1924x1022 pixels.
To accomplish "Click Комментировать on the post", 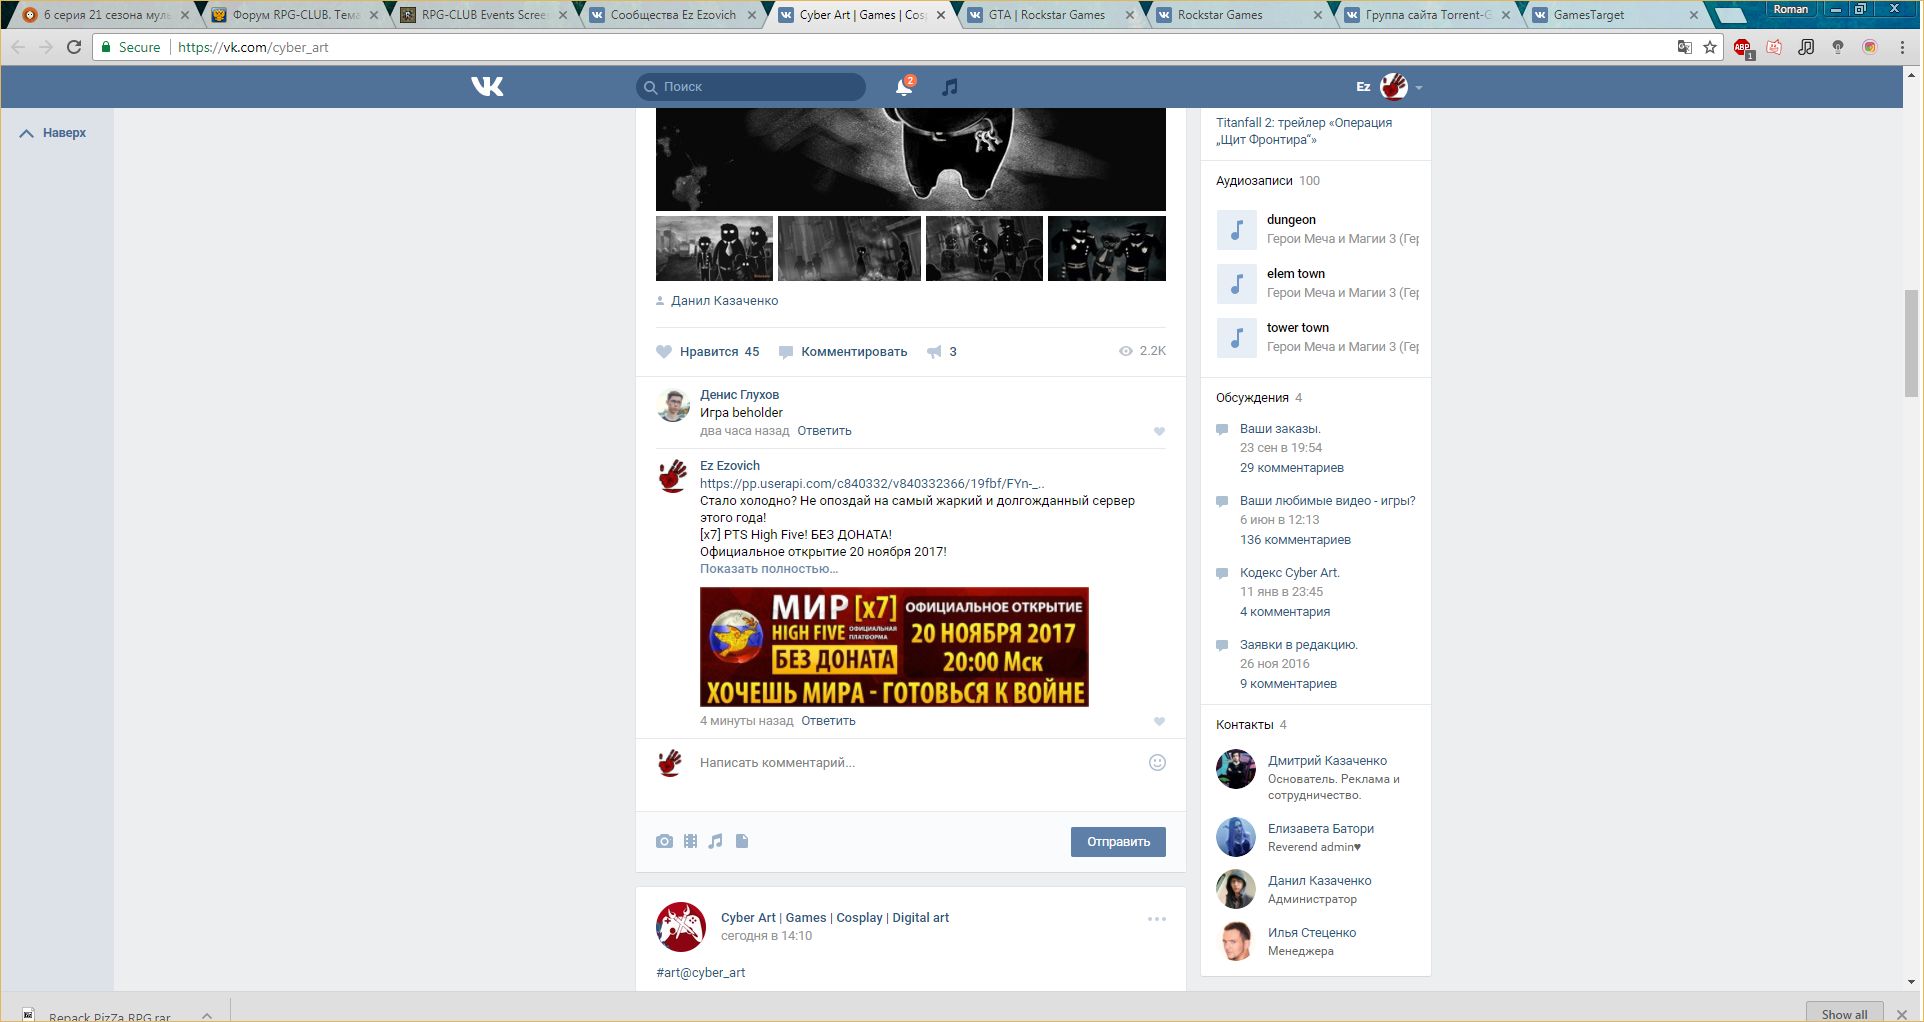I will 843,352.
